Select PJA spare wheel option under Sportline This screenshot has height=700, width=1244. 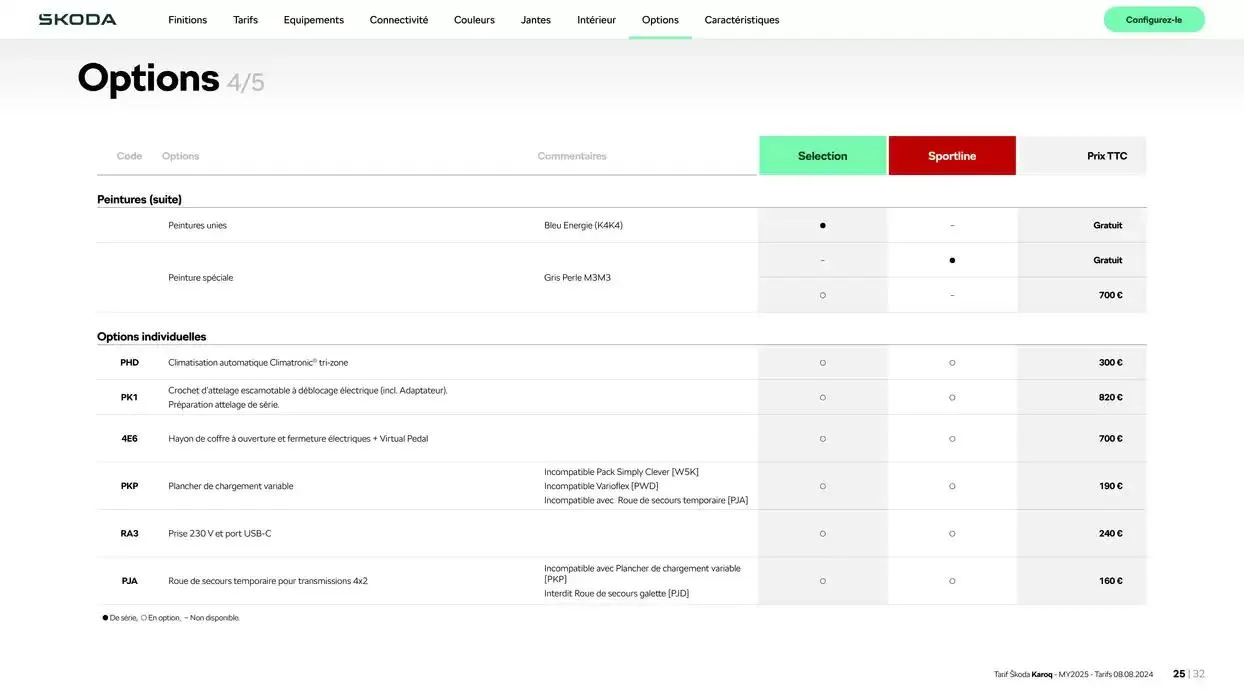[952, 581]
